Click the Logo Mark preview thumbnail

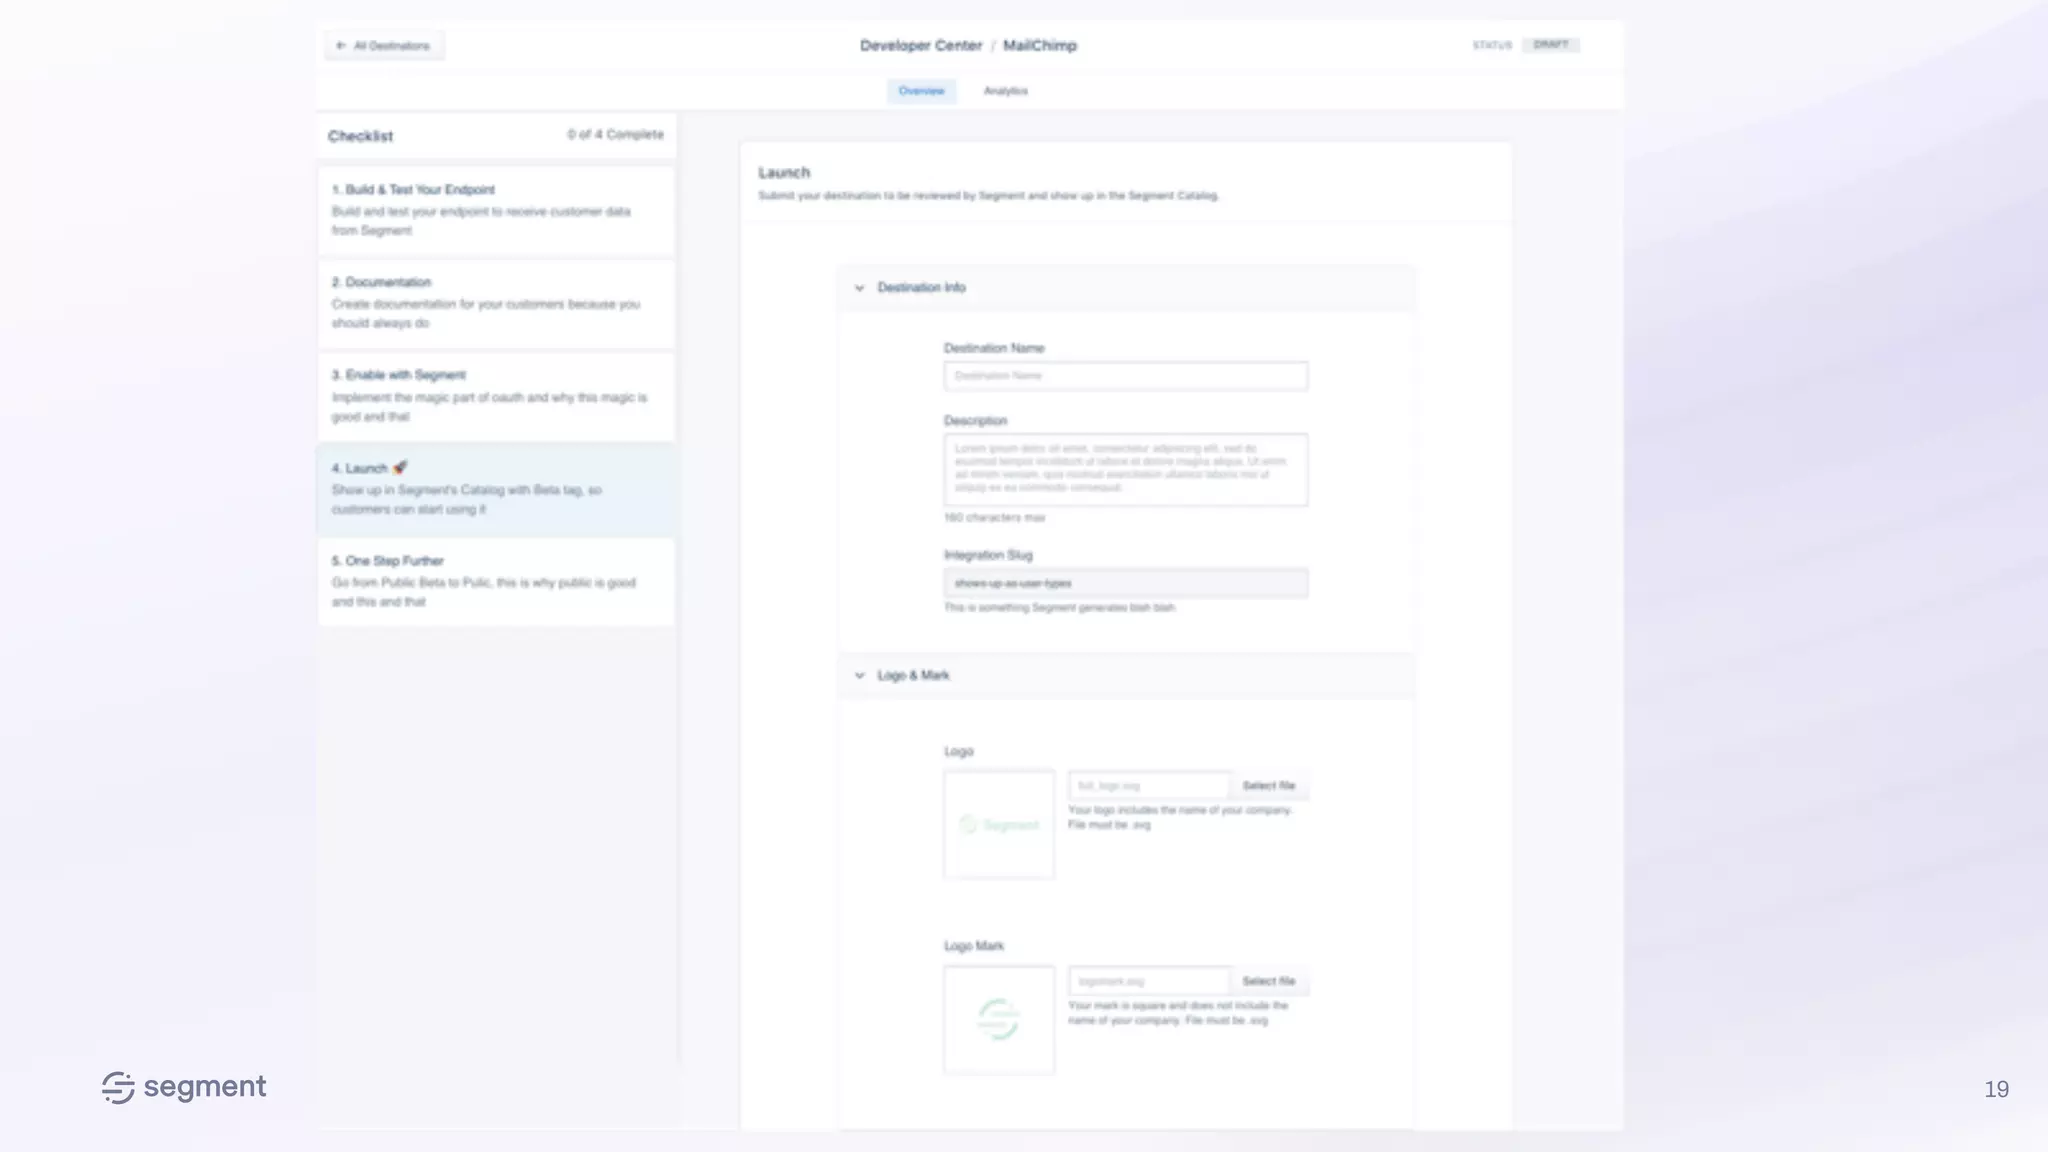[998, 1020]
